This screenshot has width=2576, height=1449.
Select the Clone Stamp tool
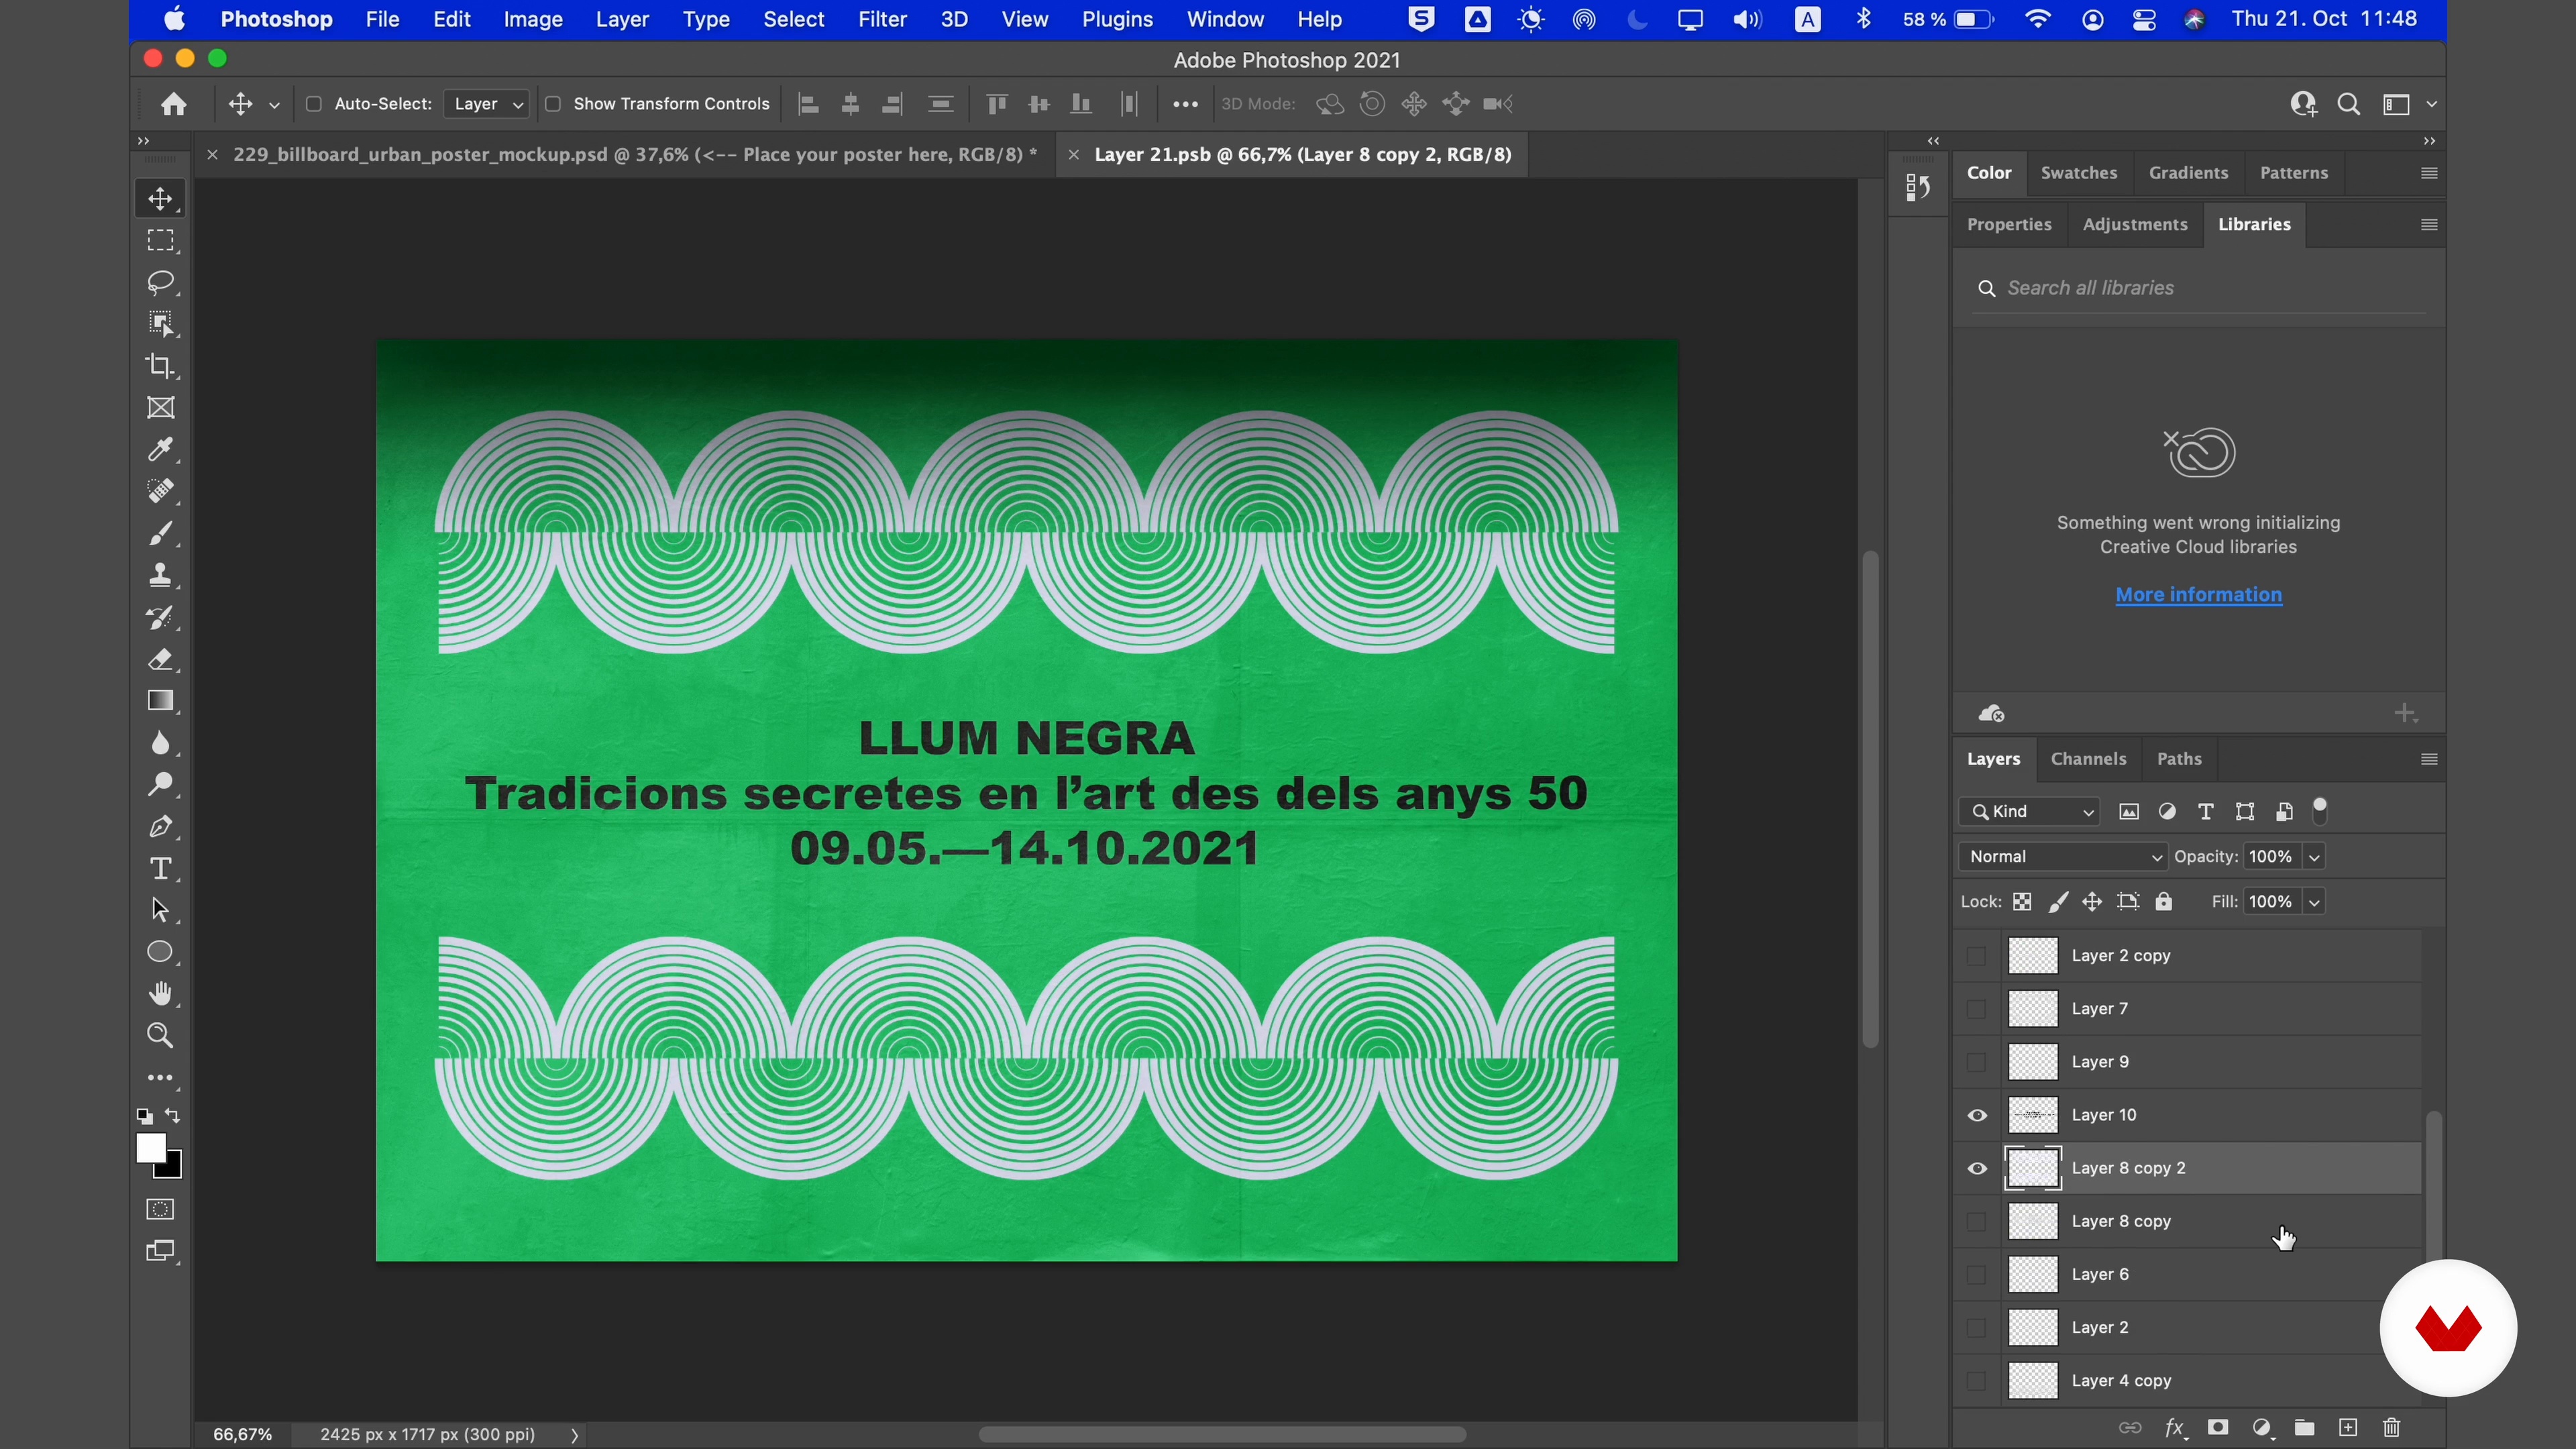(x=160, y=576)
